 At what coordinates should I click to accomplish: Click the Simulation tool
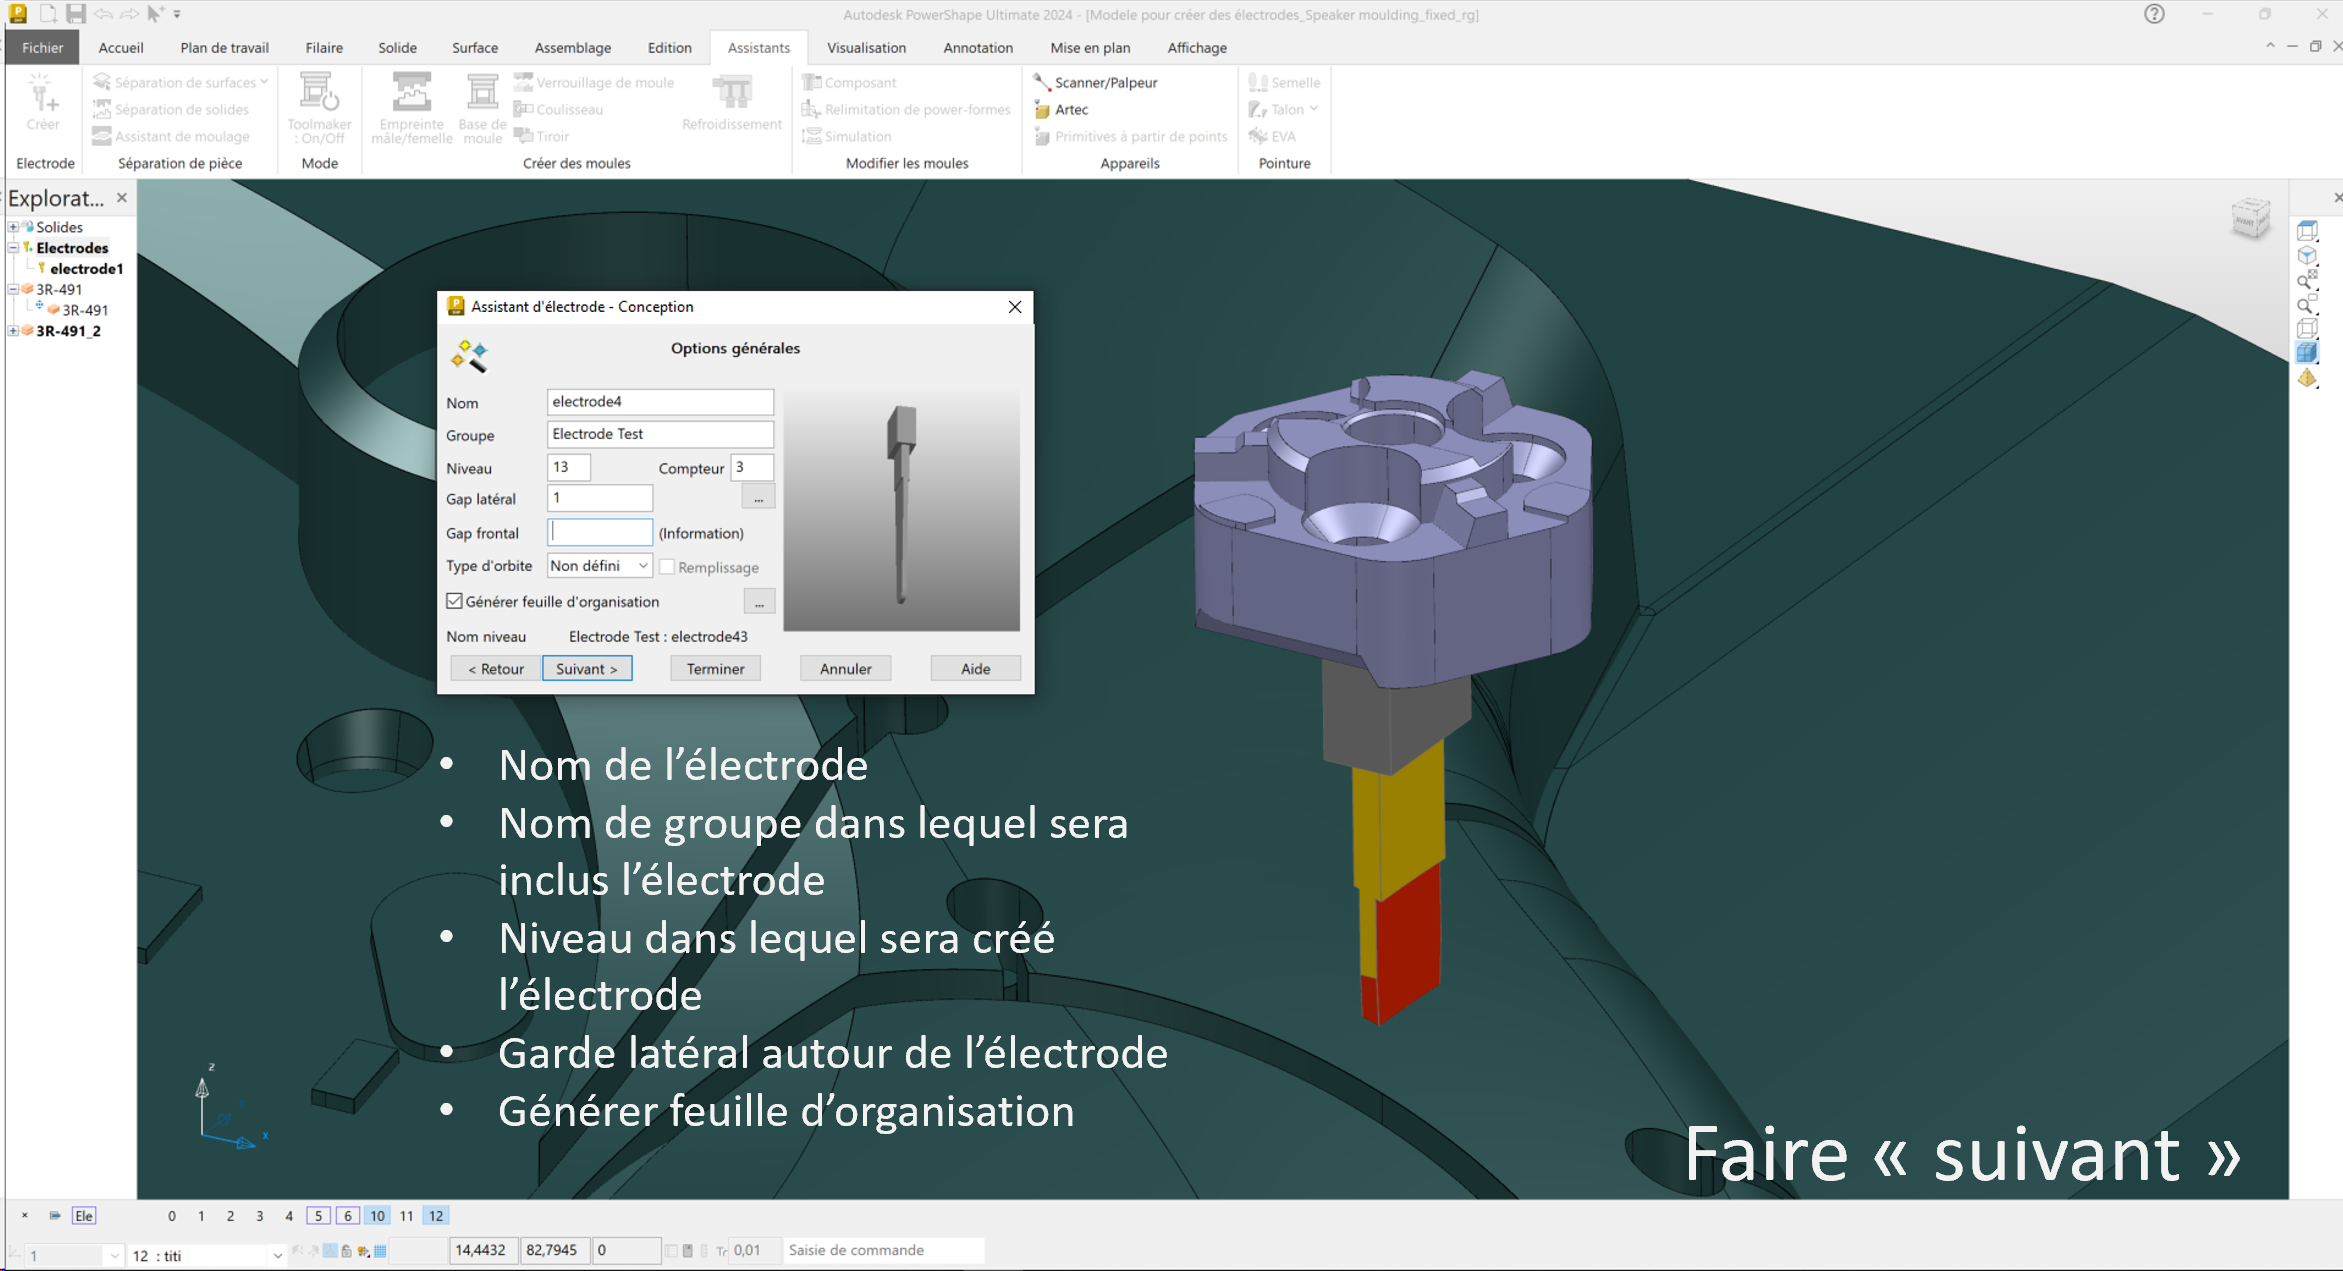coord(846,136)
